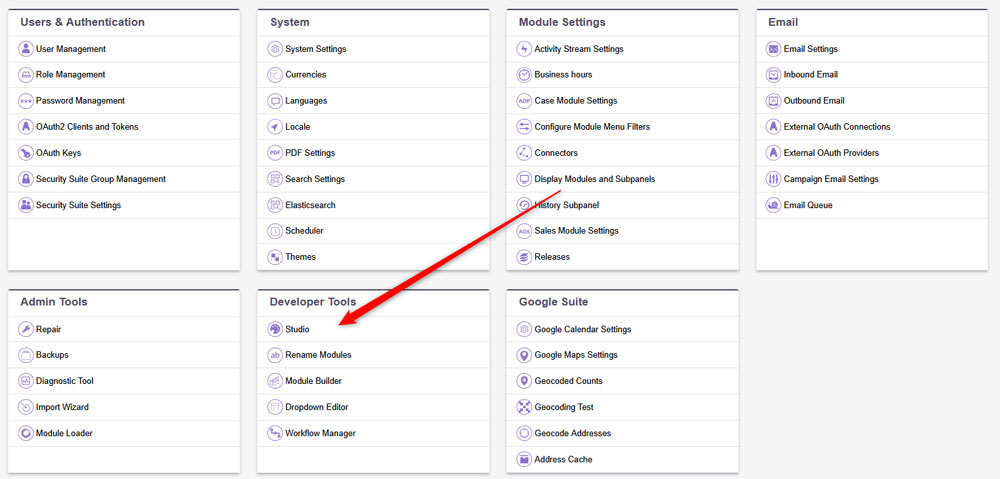The image size is (1000, 479).
Task: Click the Business hours clock icon
Action: coord(524,75)
